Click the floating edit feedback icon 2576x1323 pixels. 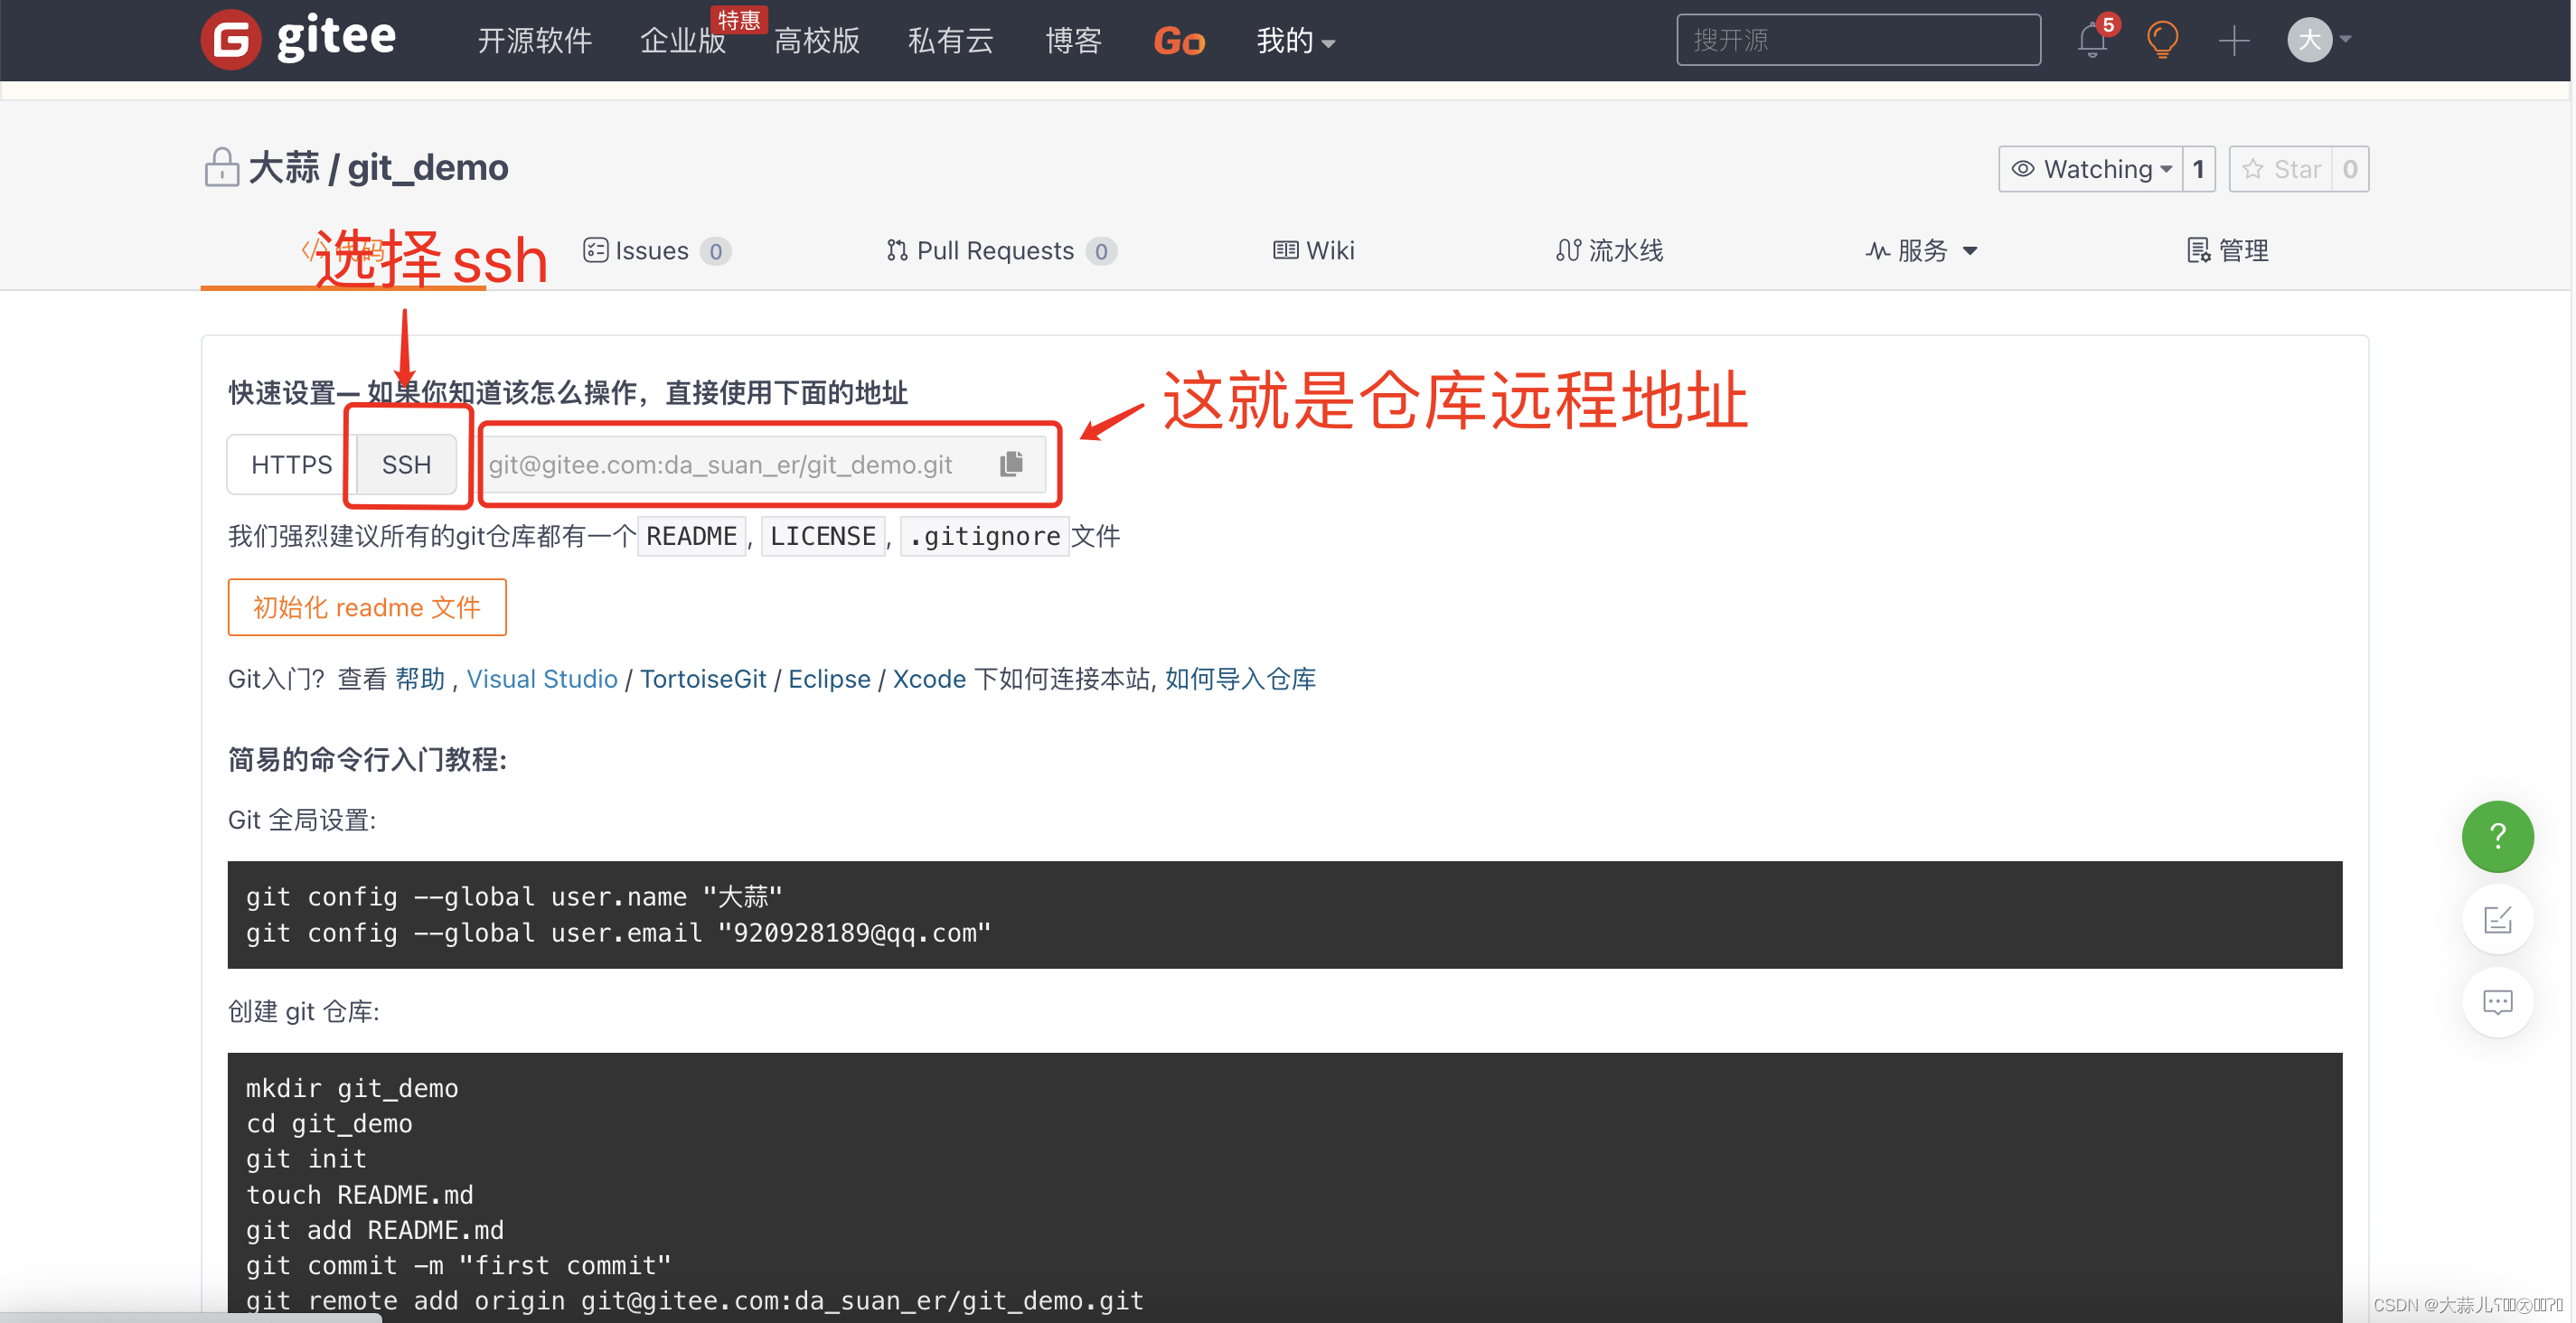point(2497,919)
